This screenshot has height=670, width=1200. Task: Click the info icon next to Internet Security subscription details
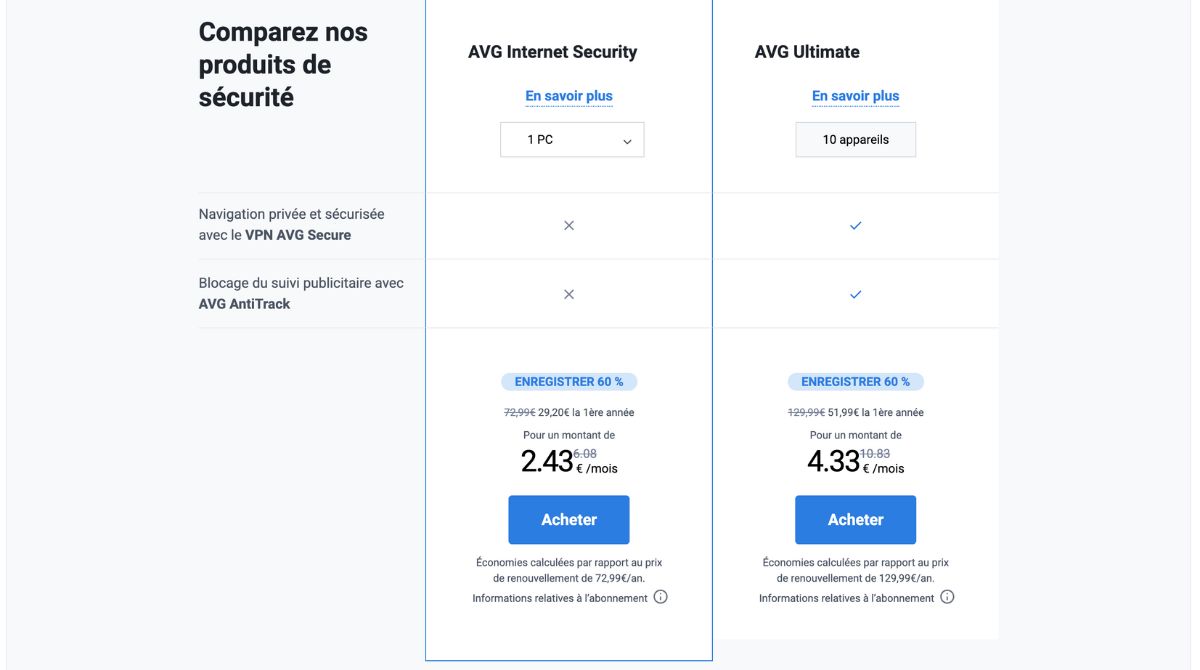coord(661,597)
